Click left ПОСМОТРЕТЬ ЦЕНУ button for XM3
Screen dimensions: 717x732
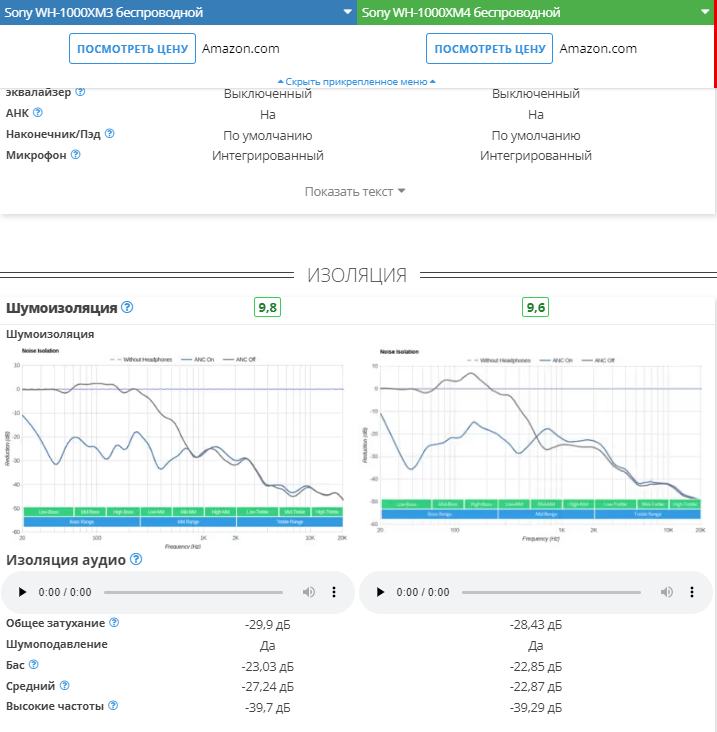(133, 49)
